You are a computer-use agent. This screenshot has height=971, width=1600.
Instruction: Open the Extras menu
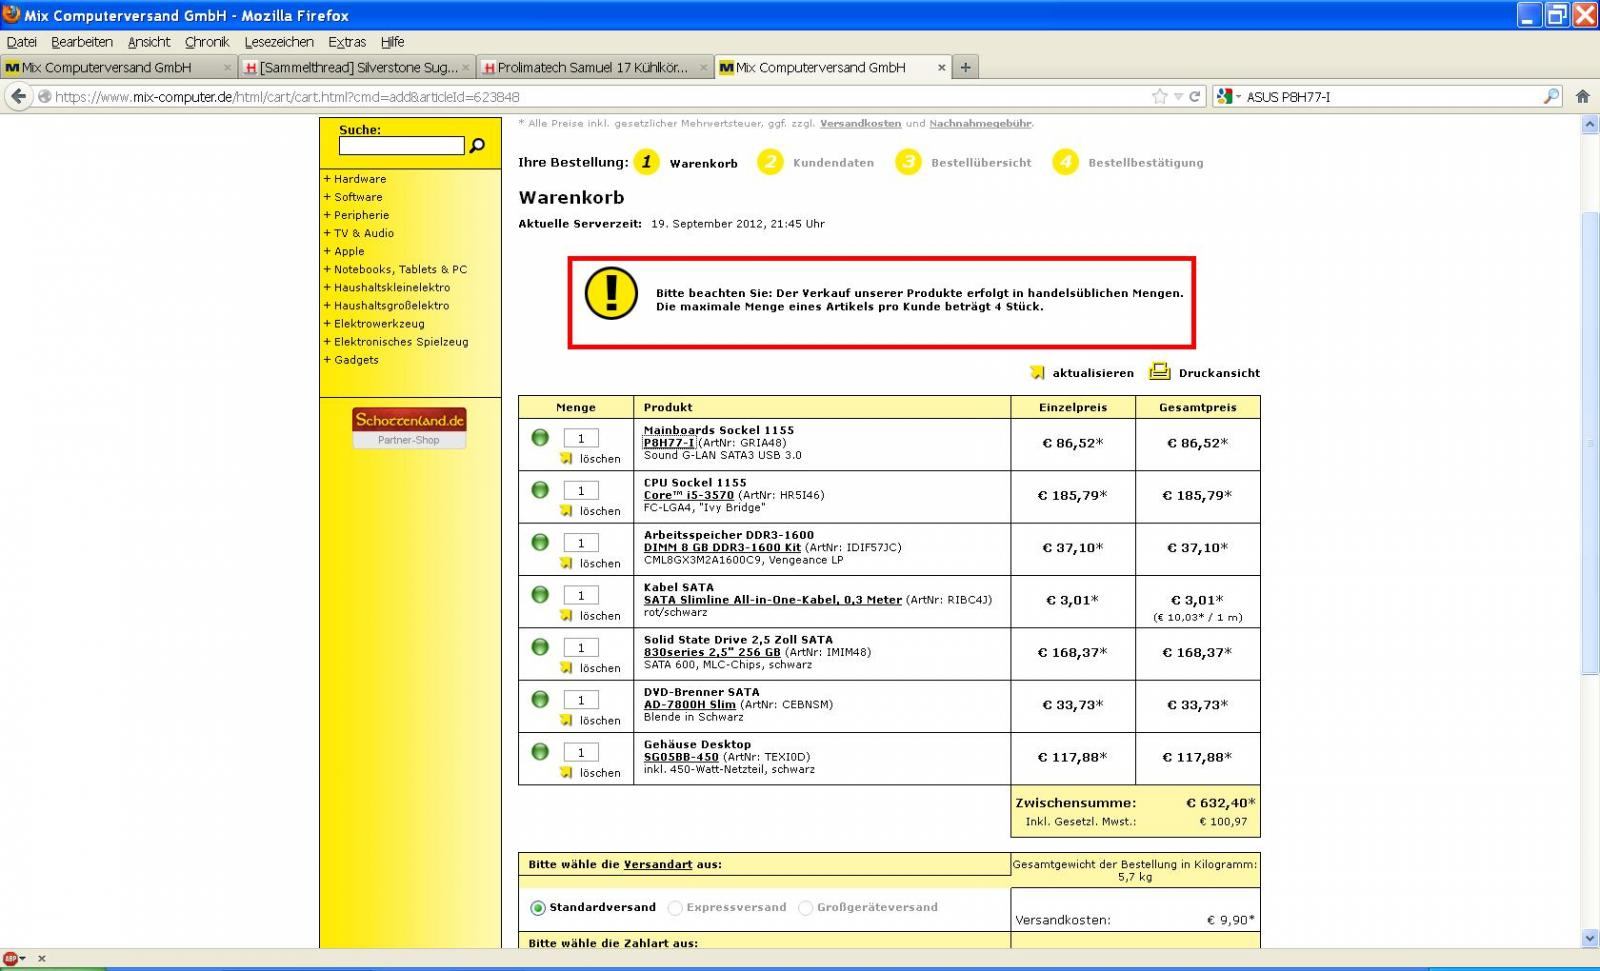tap(347, 42)
